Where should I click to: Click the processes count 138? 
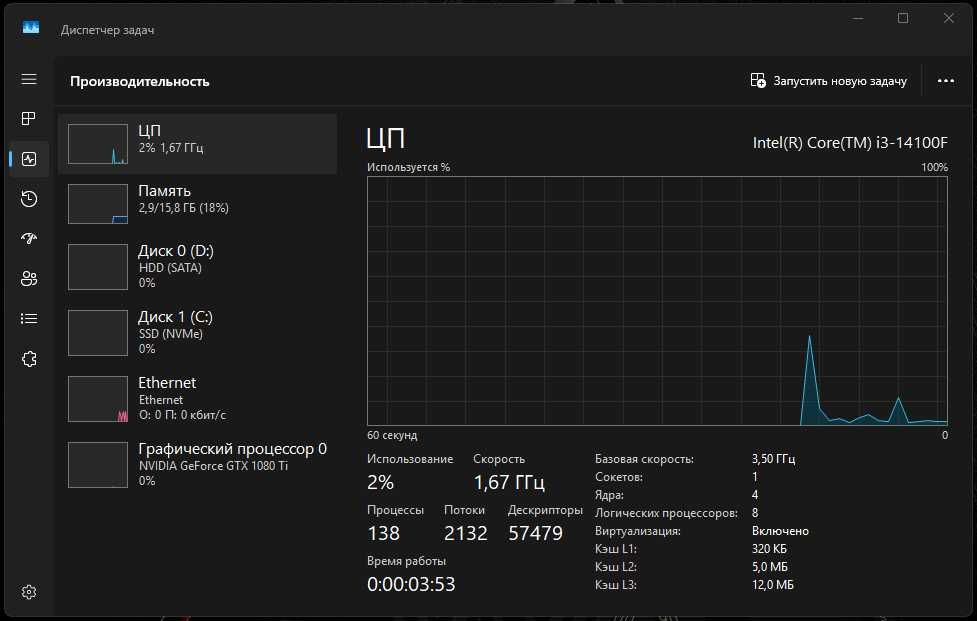(384, 533)
